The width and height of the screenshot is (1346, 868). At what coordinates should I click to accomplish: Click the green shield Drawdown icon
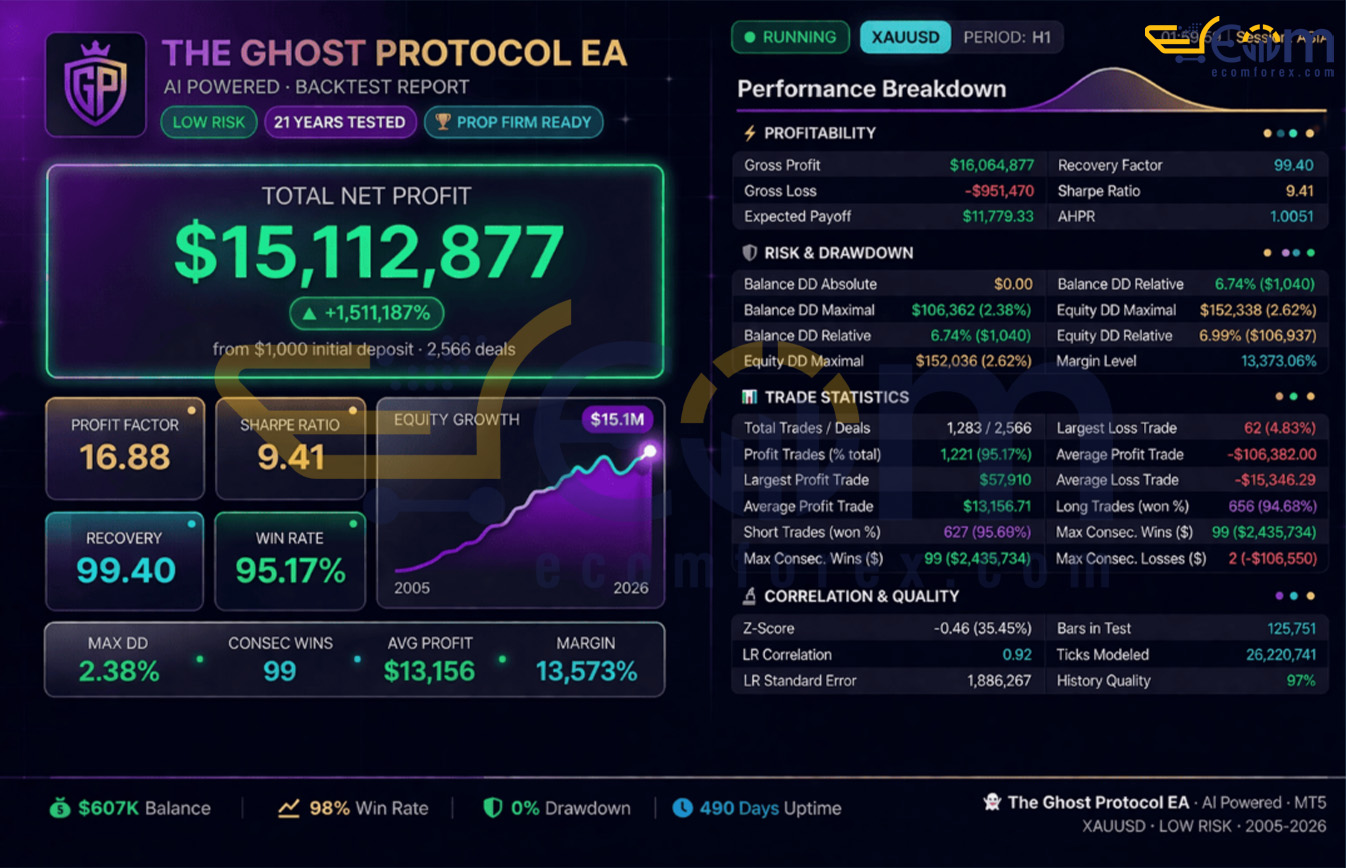[492, 808]
